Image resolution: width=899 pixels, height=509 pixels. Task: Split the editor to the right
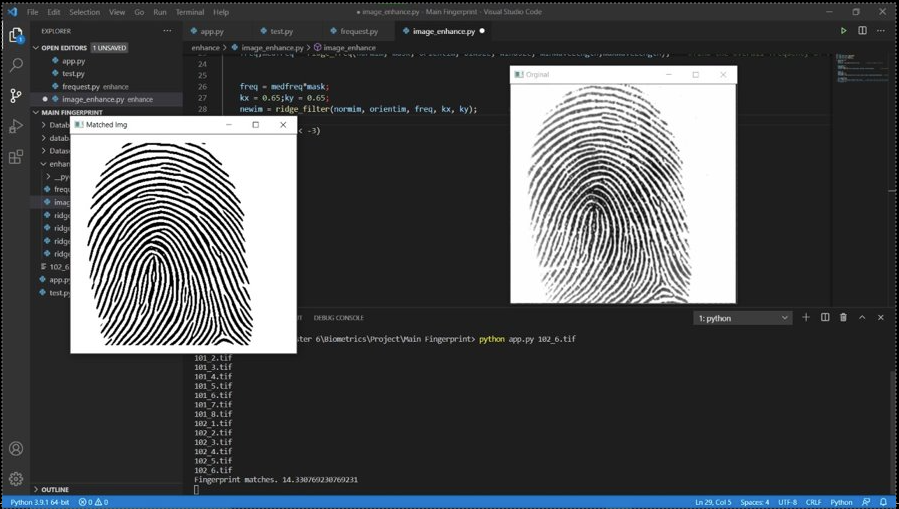pyautogui.click(x=862, y=31)
